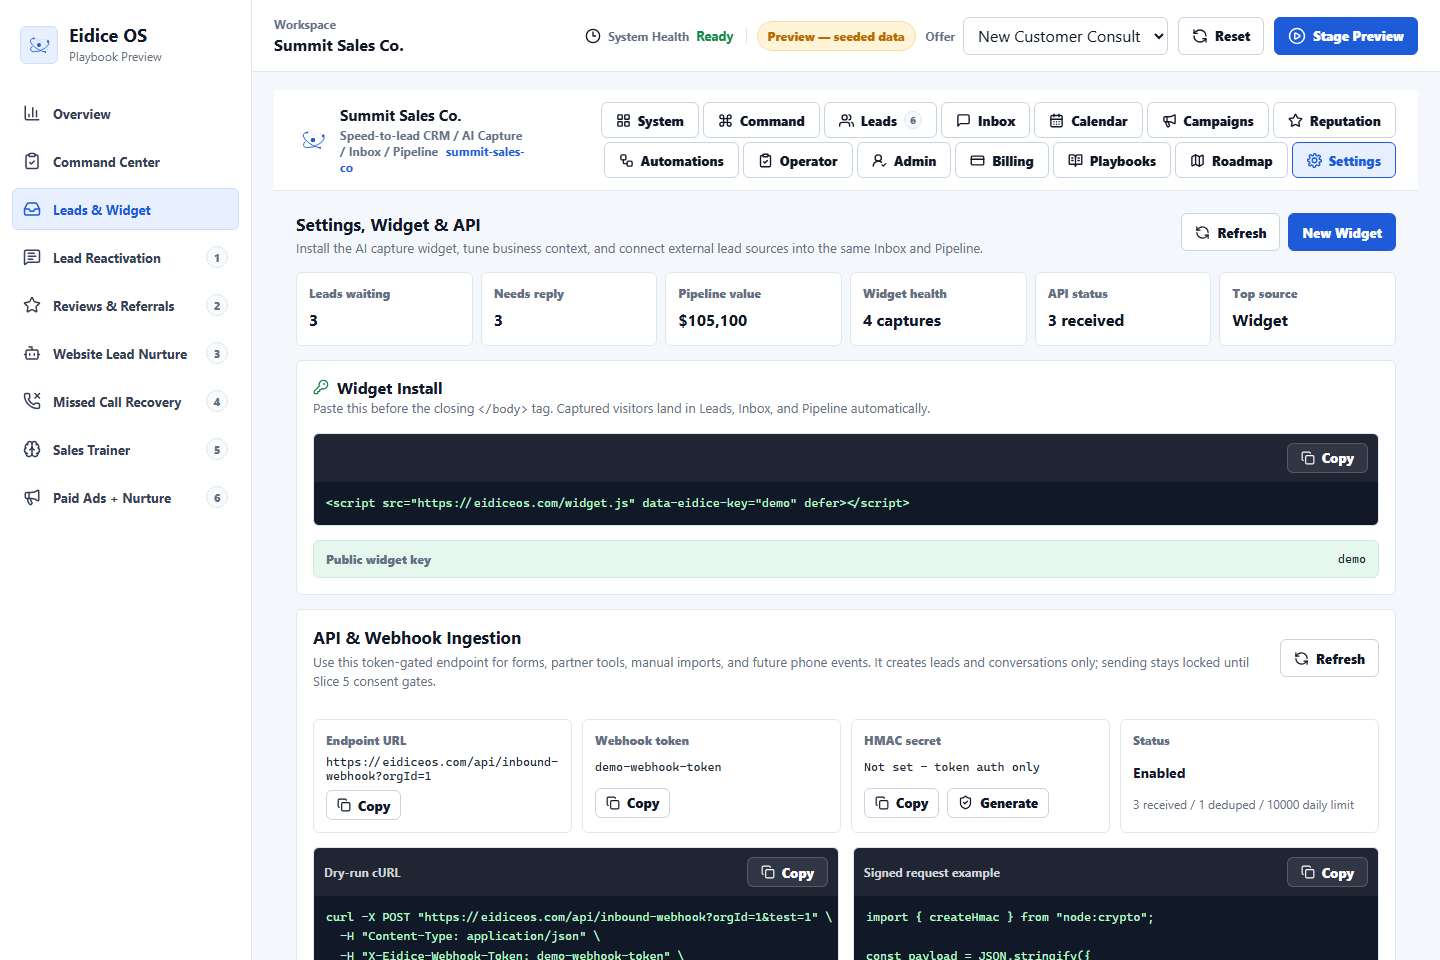Select the Sales Trainer sidebar item
The width and height of the screenshot is (1440, 960).
[125, 450]
